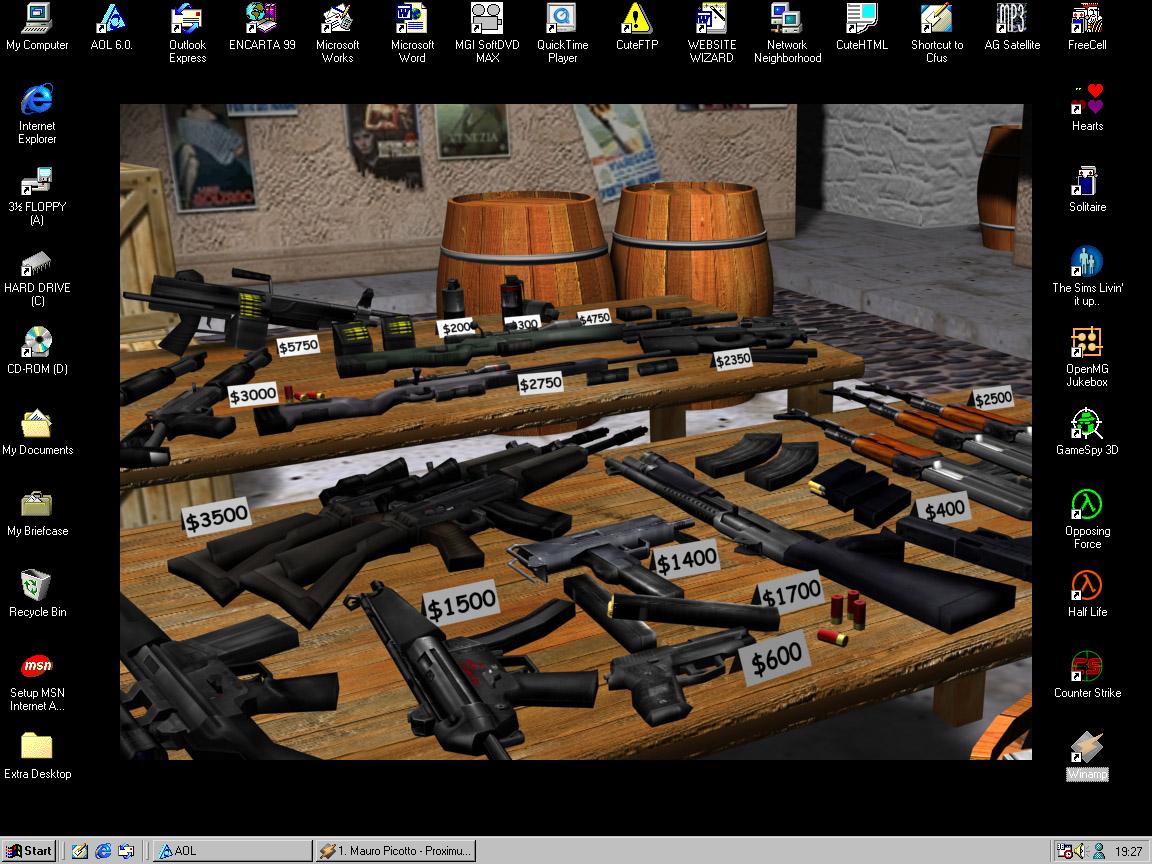The width and height of the screenshot is (1152, 864).
Task: Click the Start button
Action: click(29, 851)
